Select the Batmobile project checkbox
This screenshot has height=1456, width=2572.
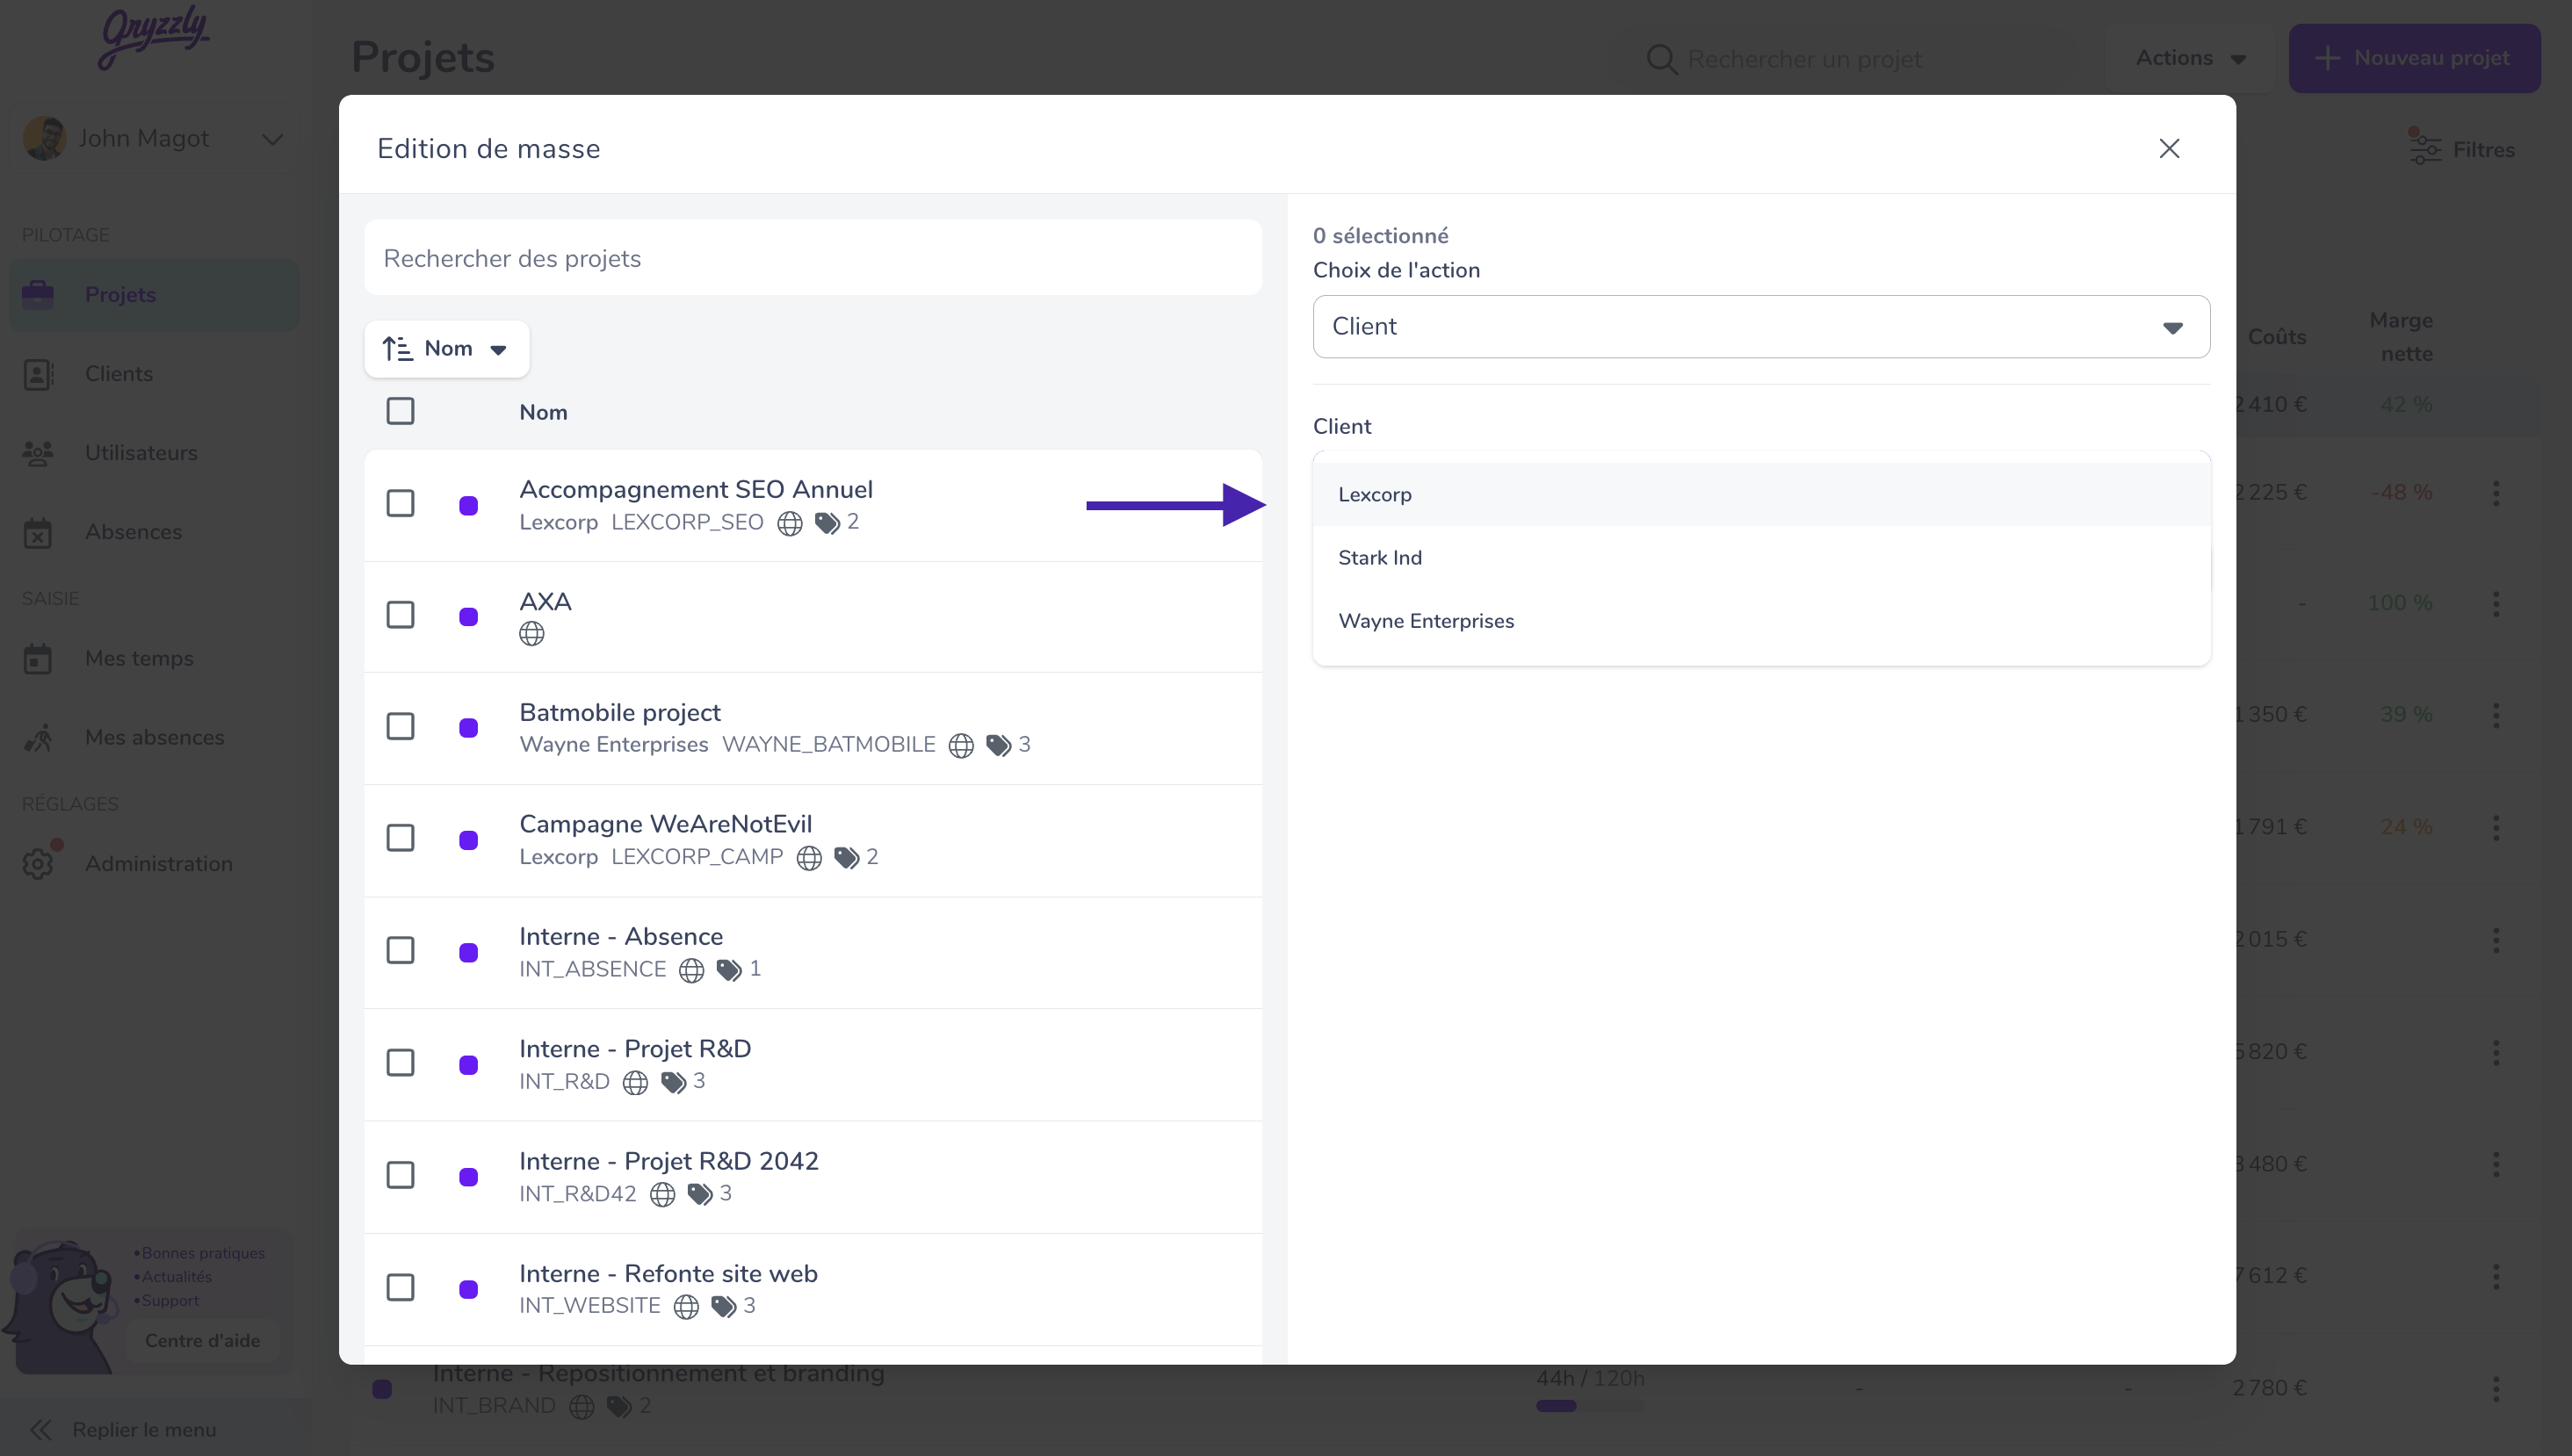[400, 726]
